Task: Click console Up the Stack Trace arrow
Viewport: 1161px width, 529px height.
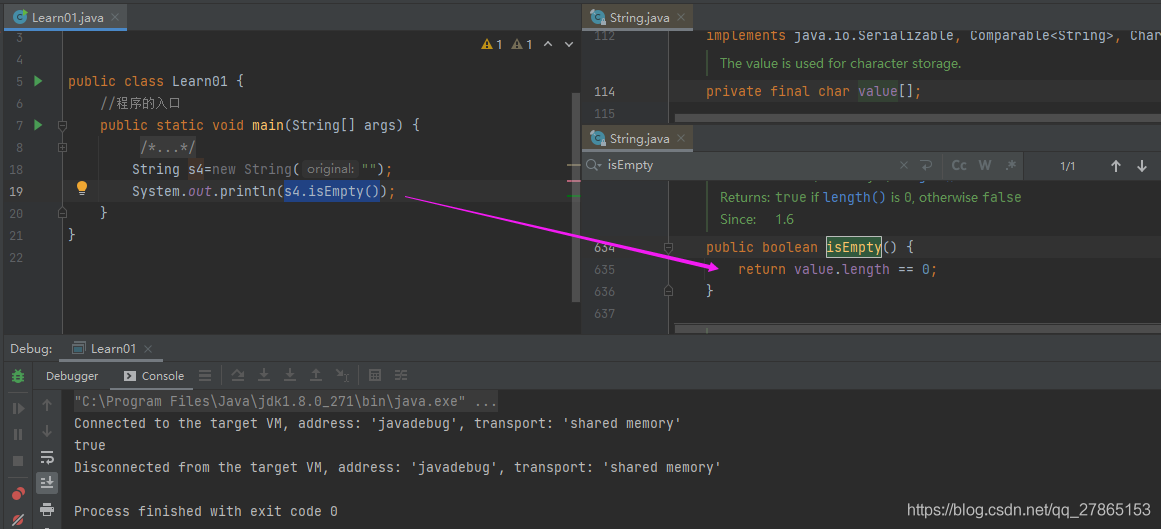Action: [x=47, y=405]
